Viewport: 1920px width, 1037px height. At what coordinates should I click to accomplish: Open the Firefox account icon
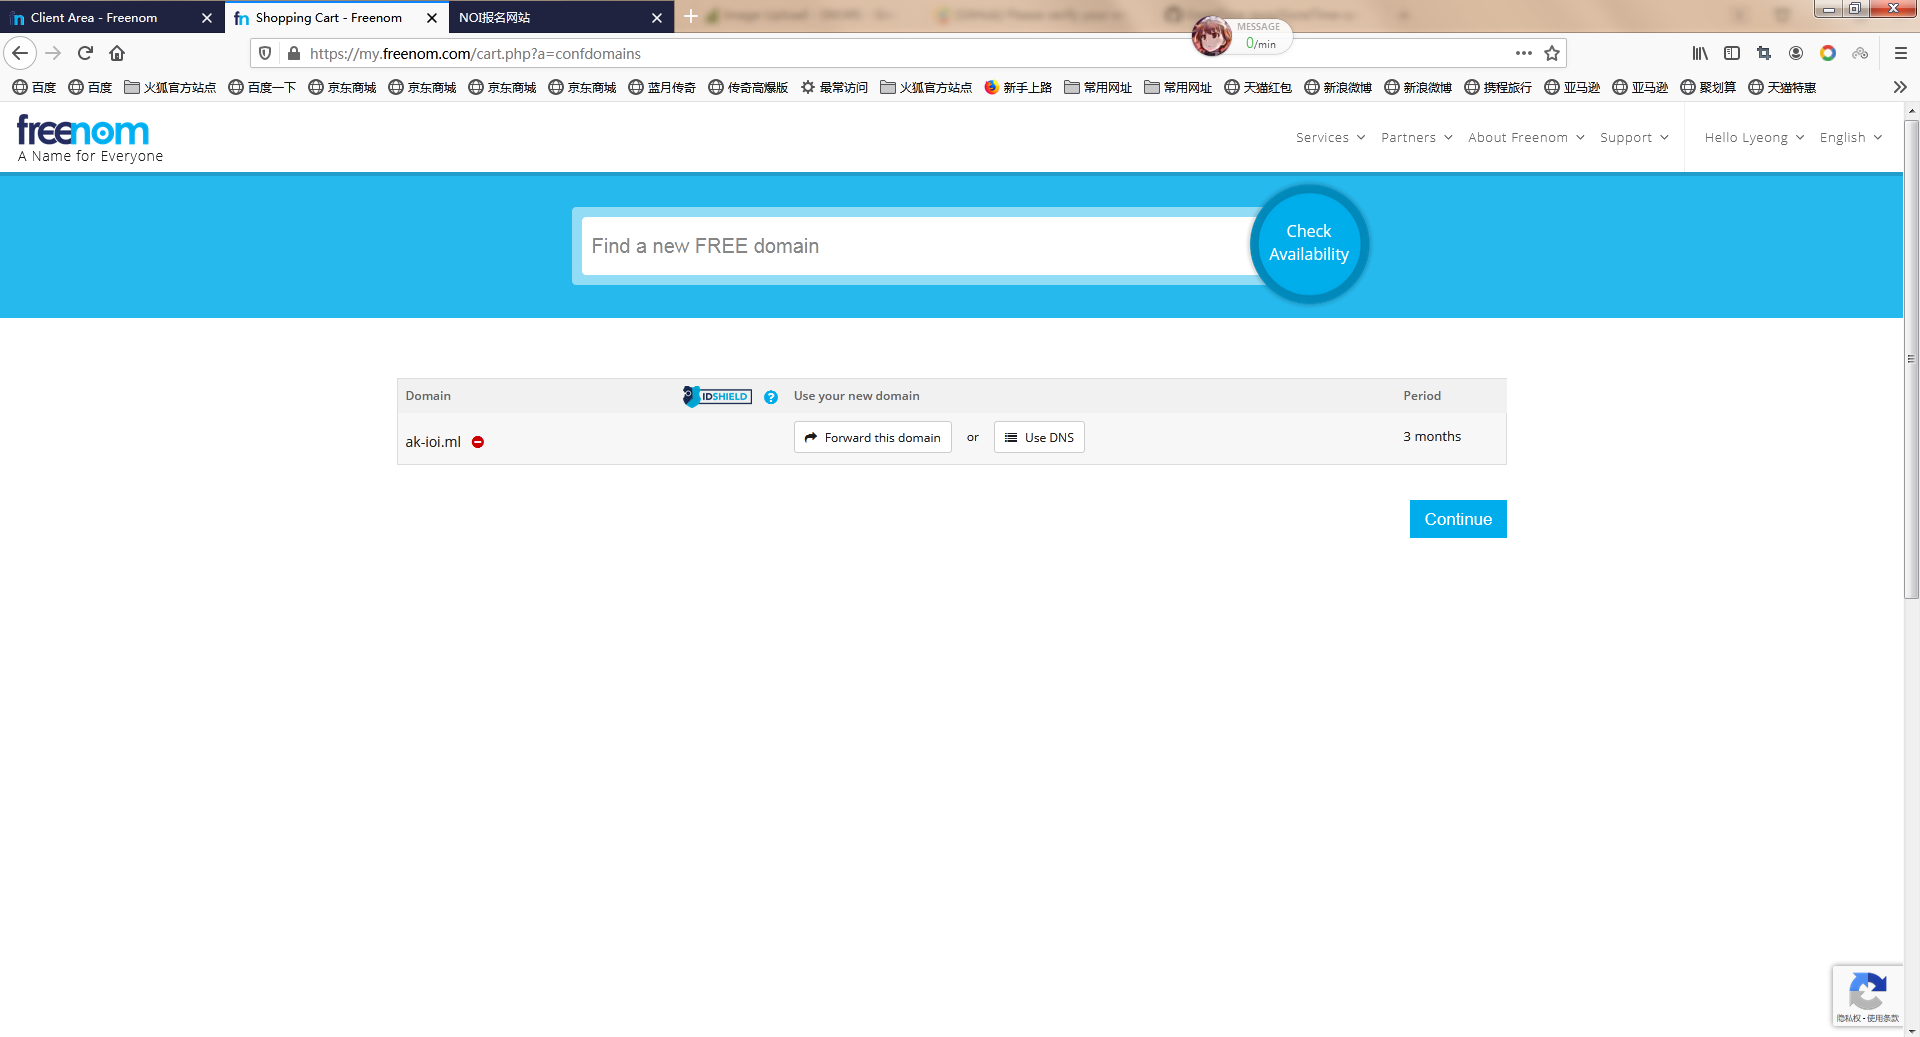(1796, 53)
